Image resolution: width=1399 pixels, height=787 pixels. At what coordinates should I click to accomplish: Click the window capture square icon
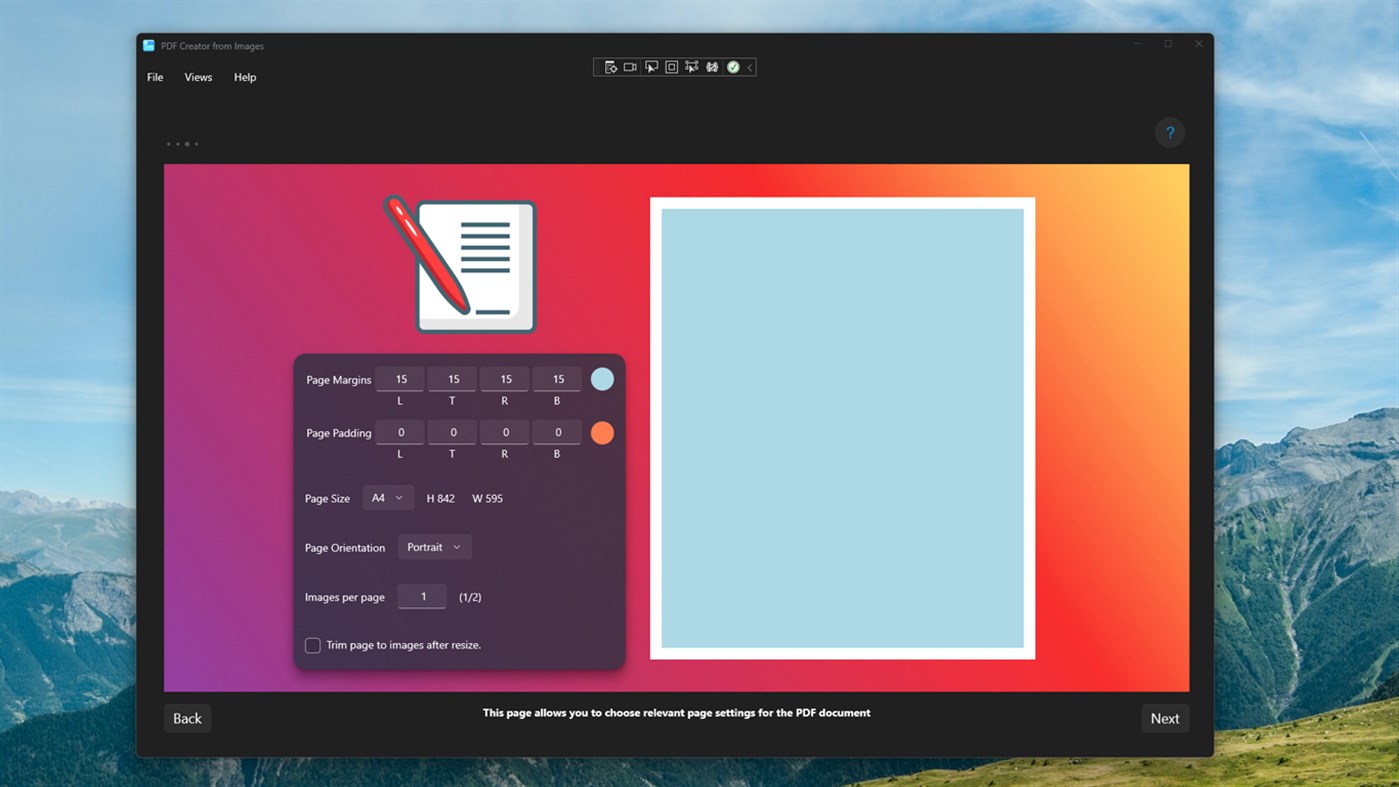pos(670,66)
